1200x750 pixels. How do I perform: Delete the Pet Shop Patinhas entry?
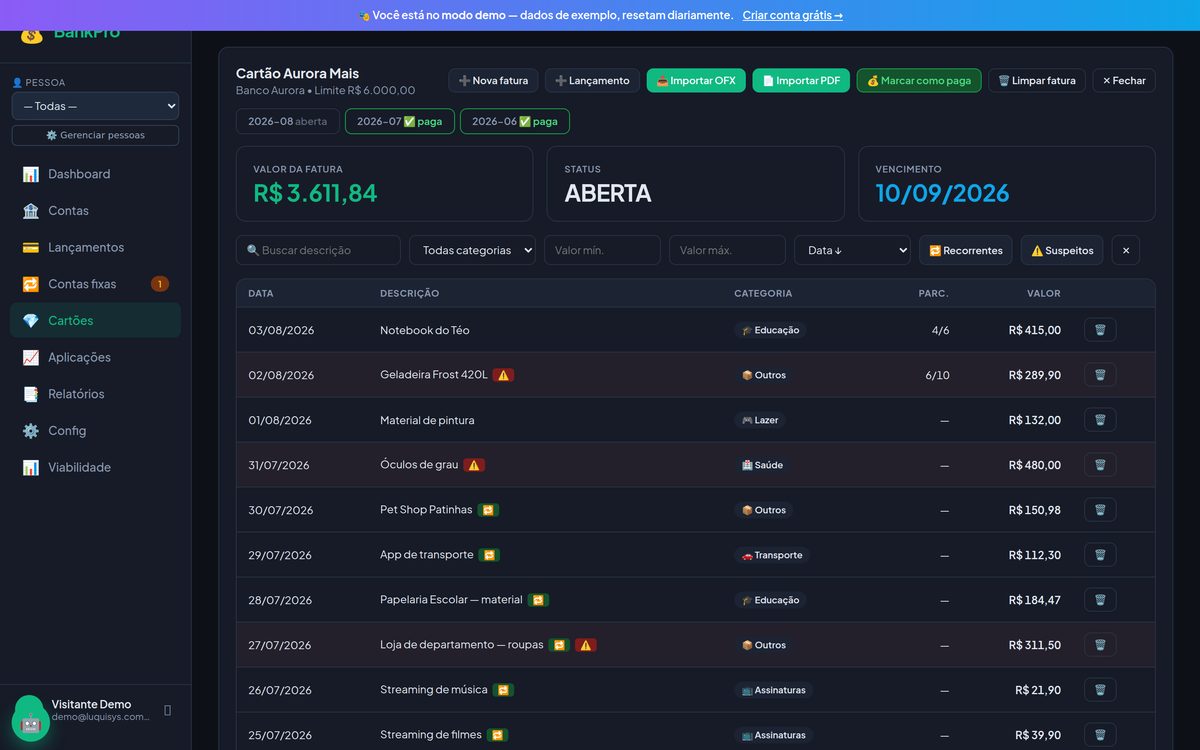pyautogui.click(x=1100, y=510)
